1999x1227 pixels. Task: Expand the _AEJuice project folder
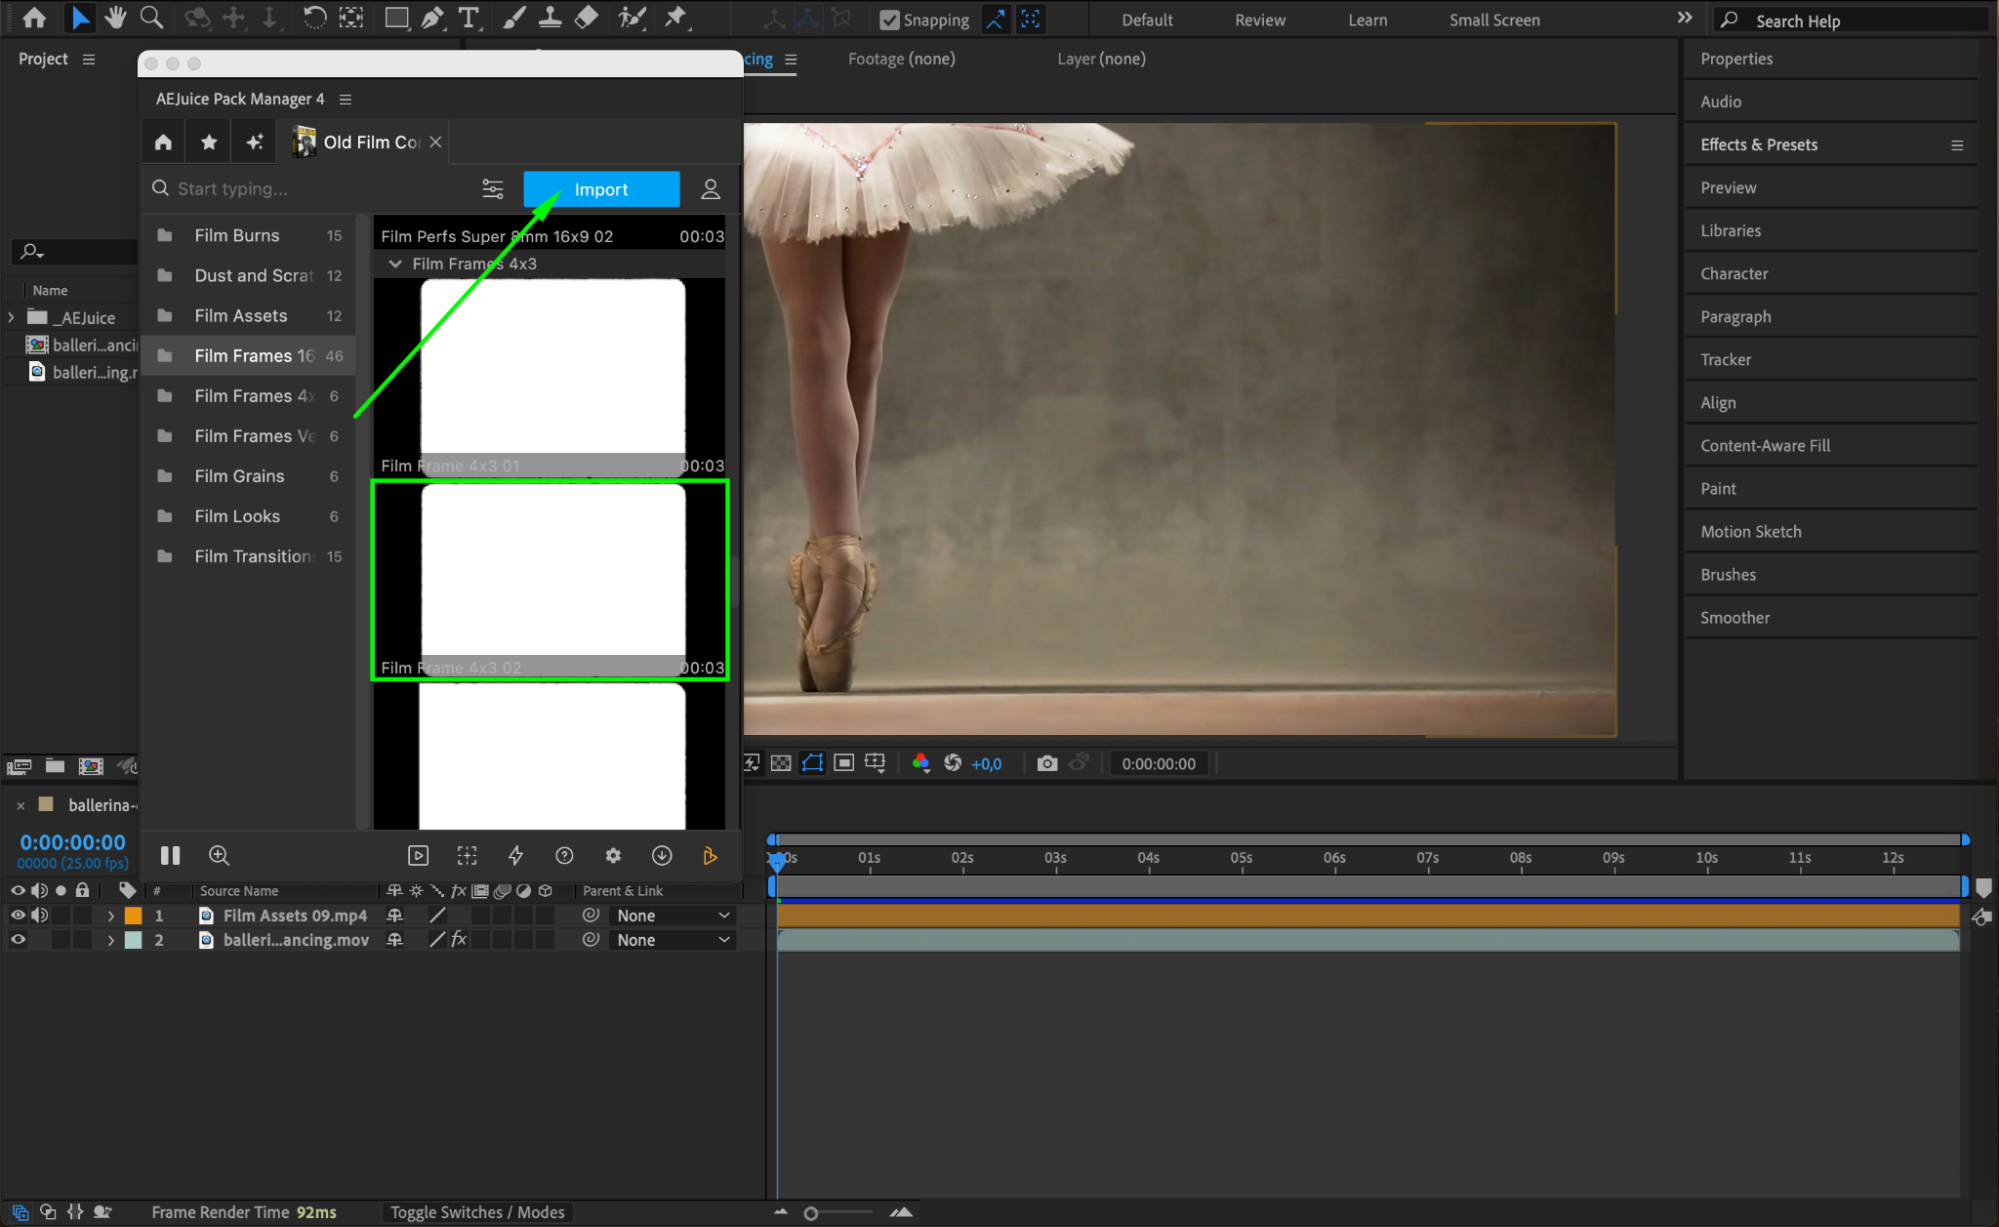pyautogui.click(x=11, y=317)
